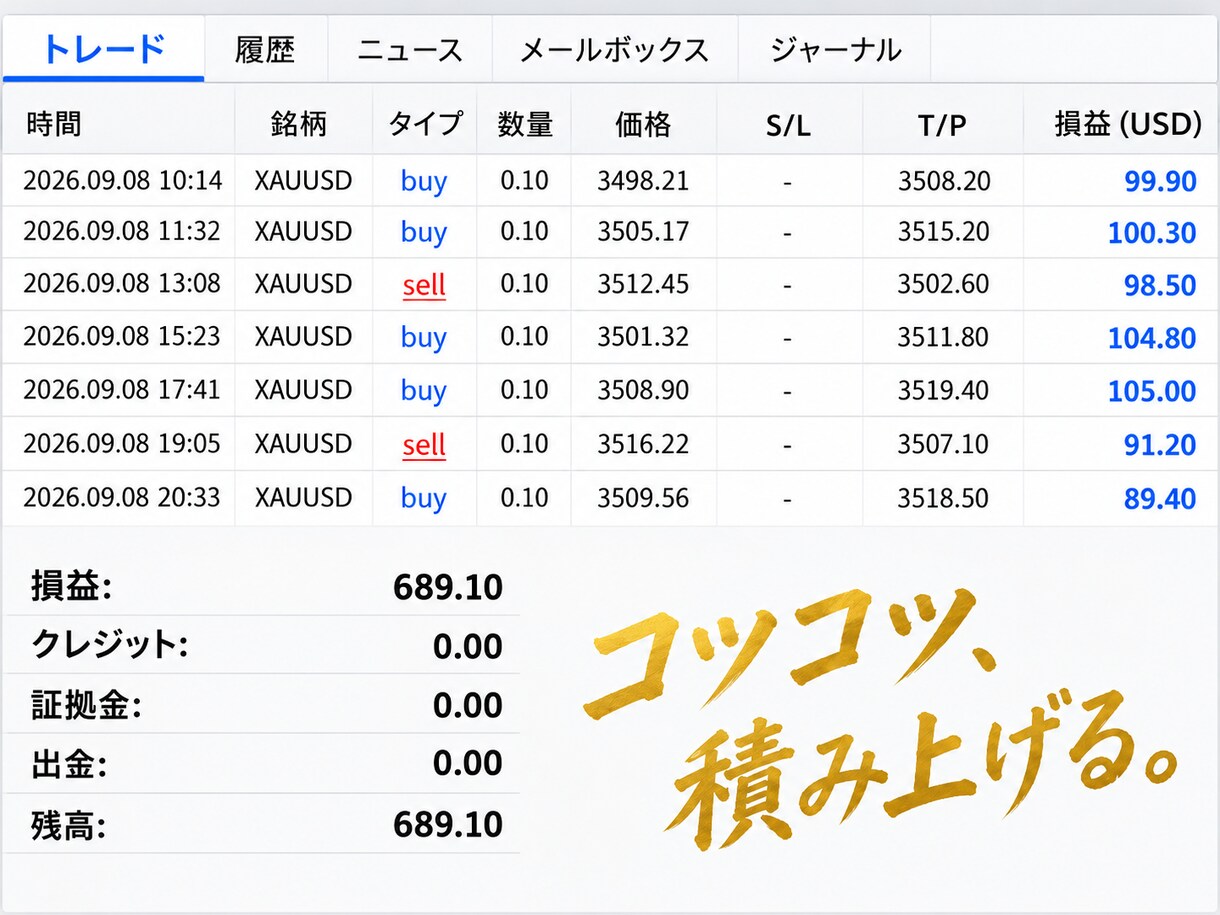The image size is (1220, 915).
Task: Open the 履歴 tab
Action: pos(266,49)
